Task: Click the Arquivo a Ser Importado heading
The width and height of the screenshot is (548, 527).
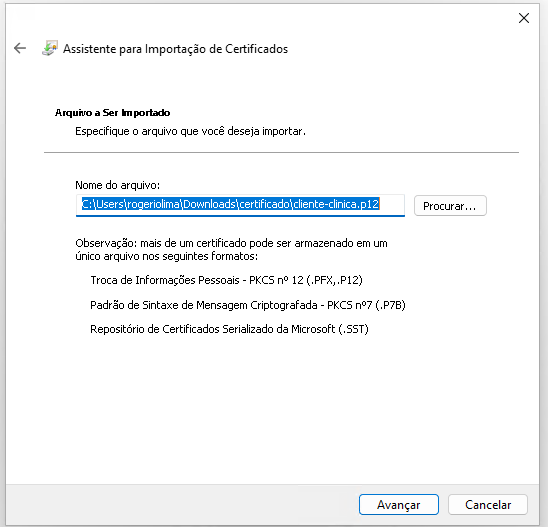Action: click(x=112, y=113)
